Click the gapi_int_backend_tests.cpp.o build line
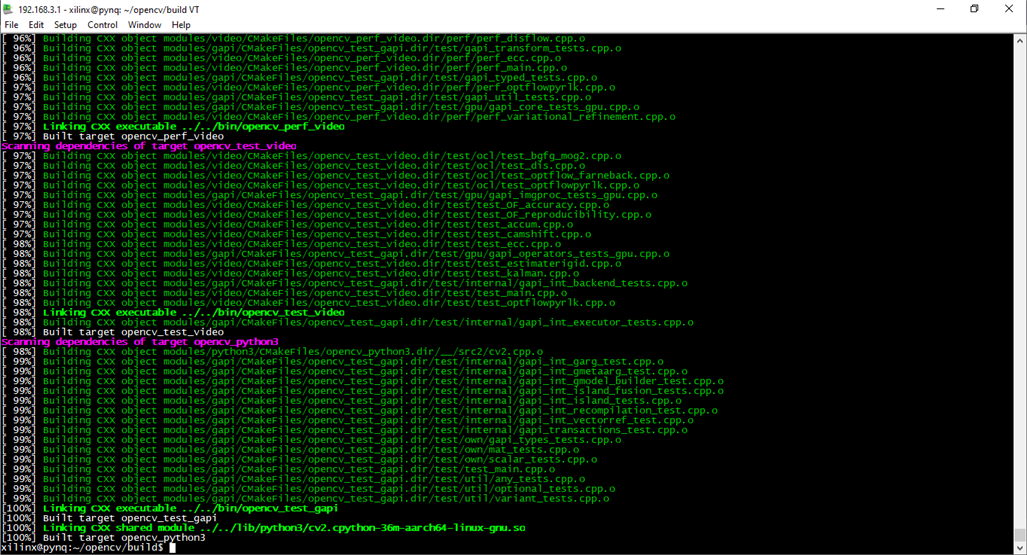Screen dimensions: 1027x555 (345, 283)
